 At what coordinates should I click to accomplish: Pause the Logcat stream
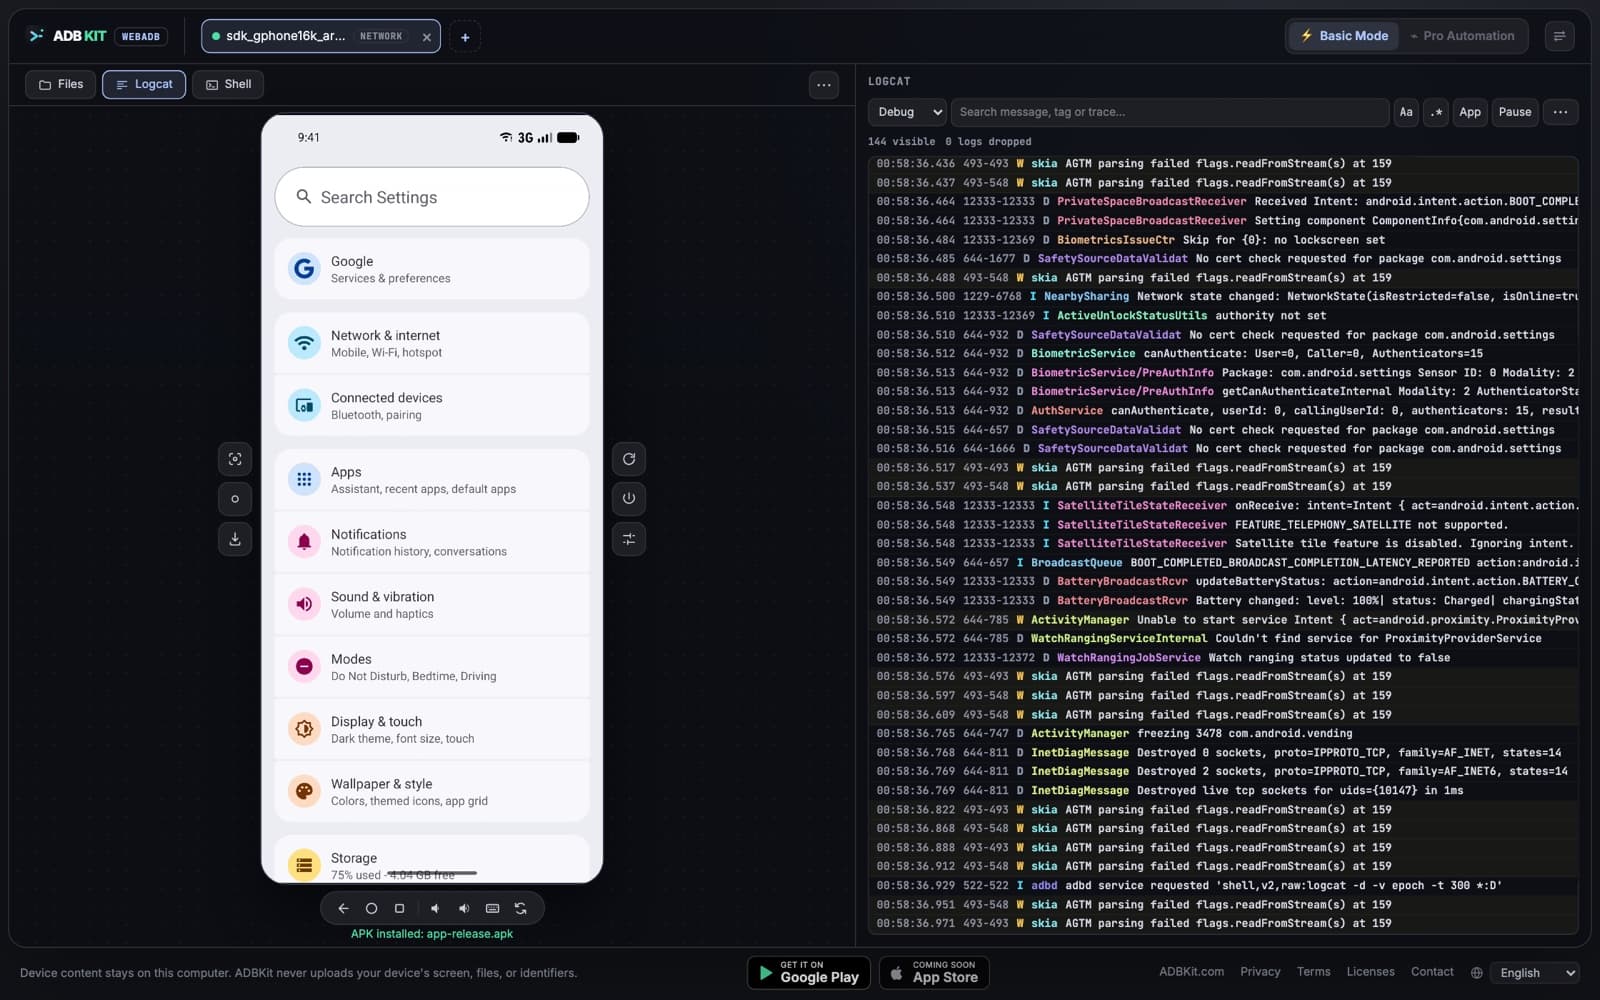click(x=1514, y=112)
